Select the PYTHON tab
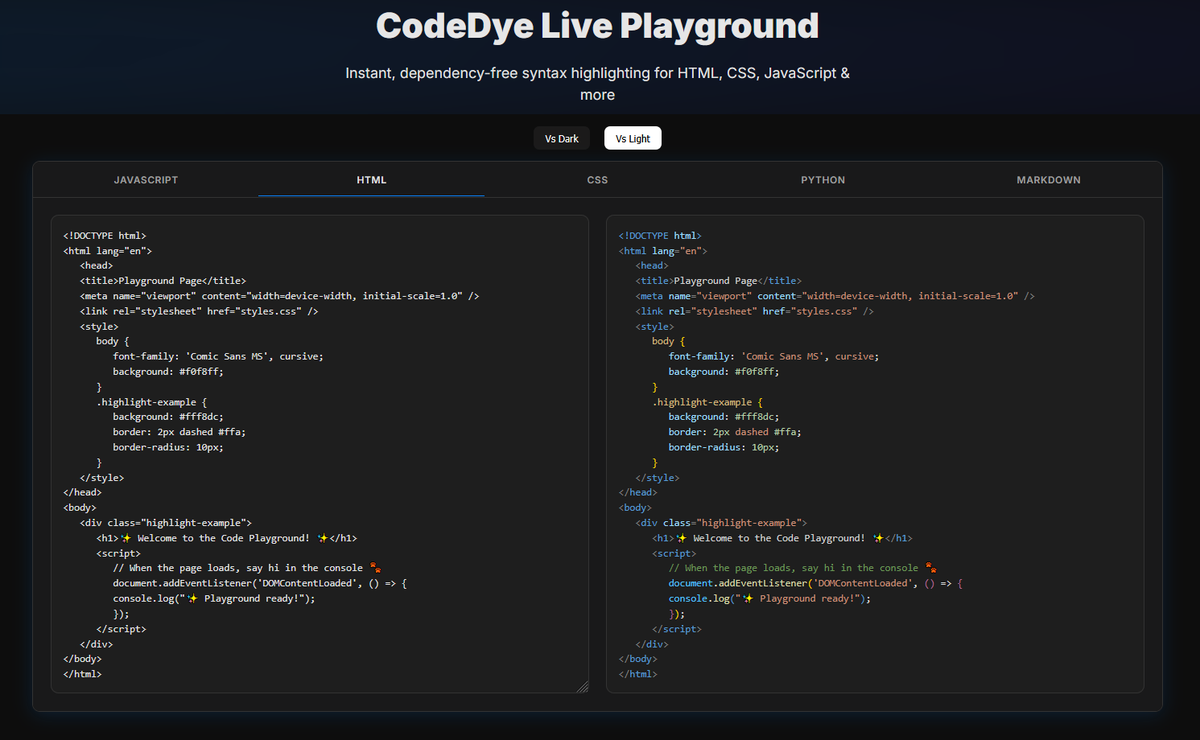 [822, 180]
